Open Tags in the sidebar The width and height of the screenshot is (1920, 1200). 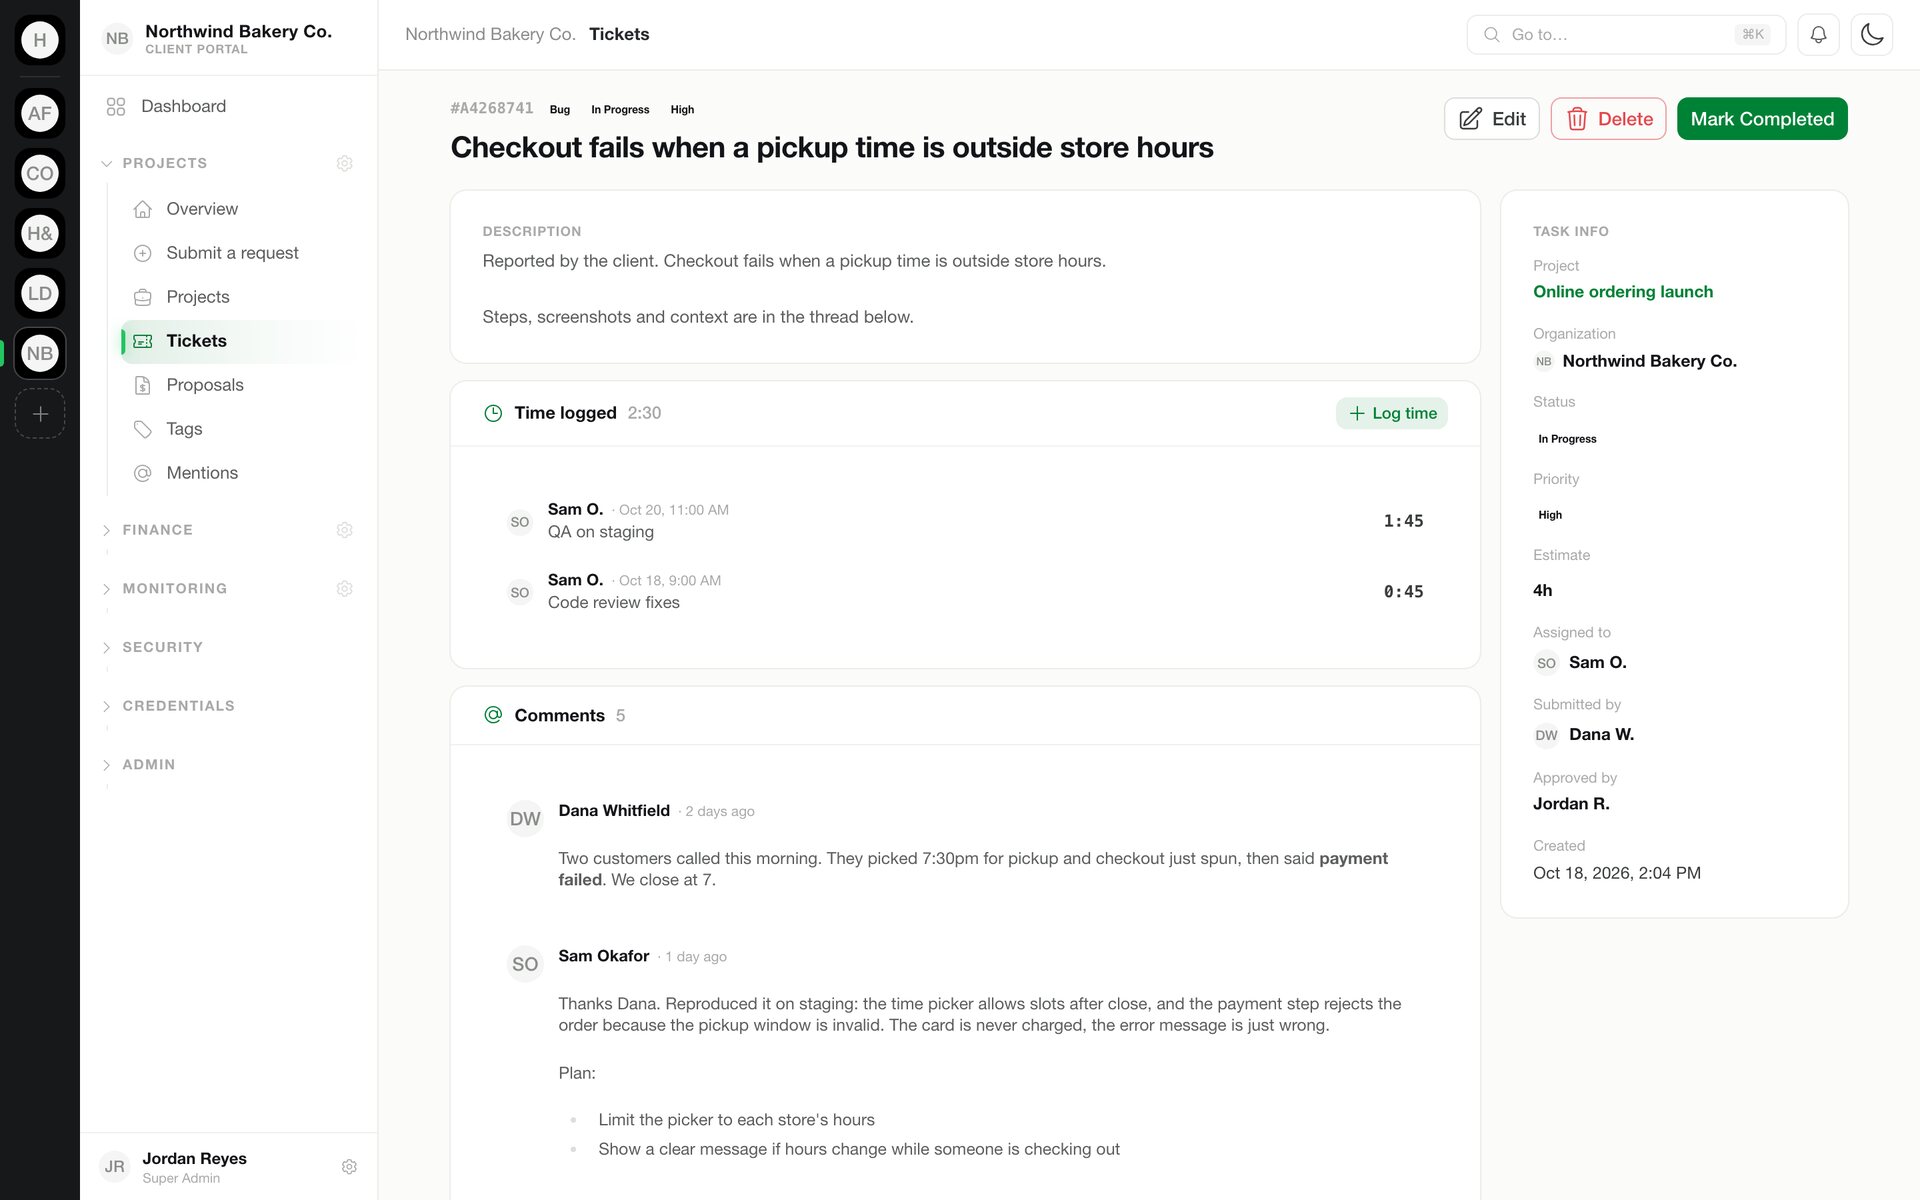[x=238, y=429]
